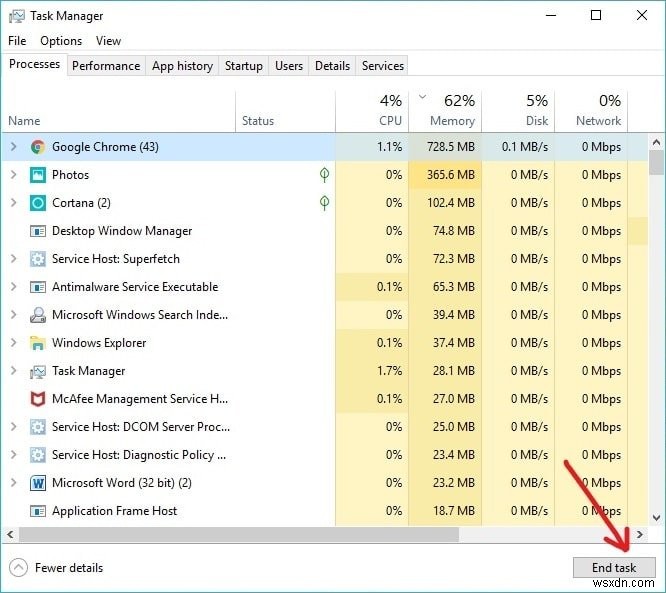Click the Cortana suspended leaf status icon
Viewport: 666px width, 593px height.
325,203
